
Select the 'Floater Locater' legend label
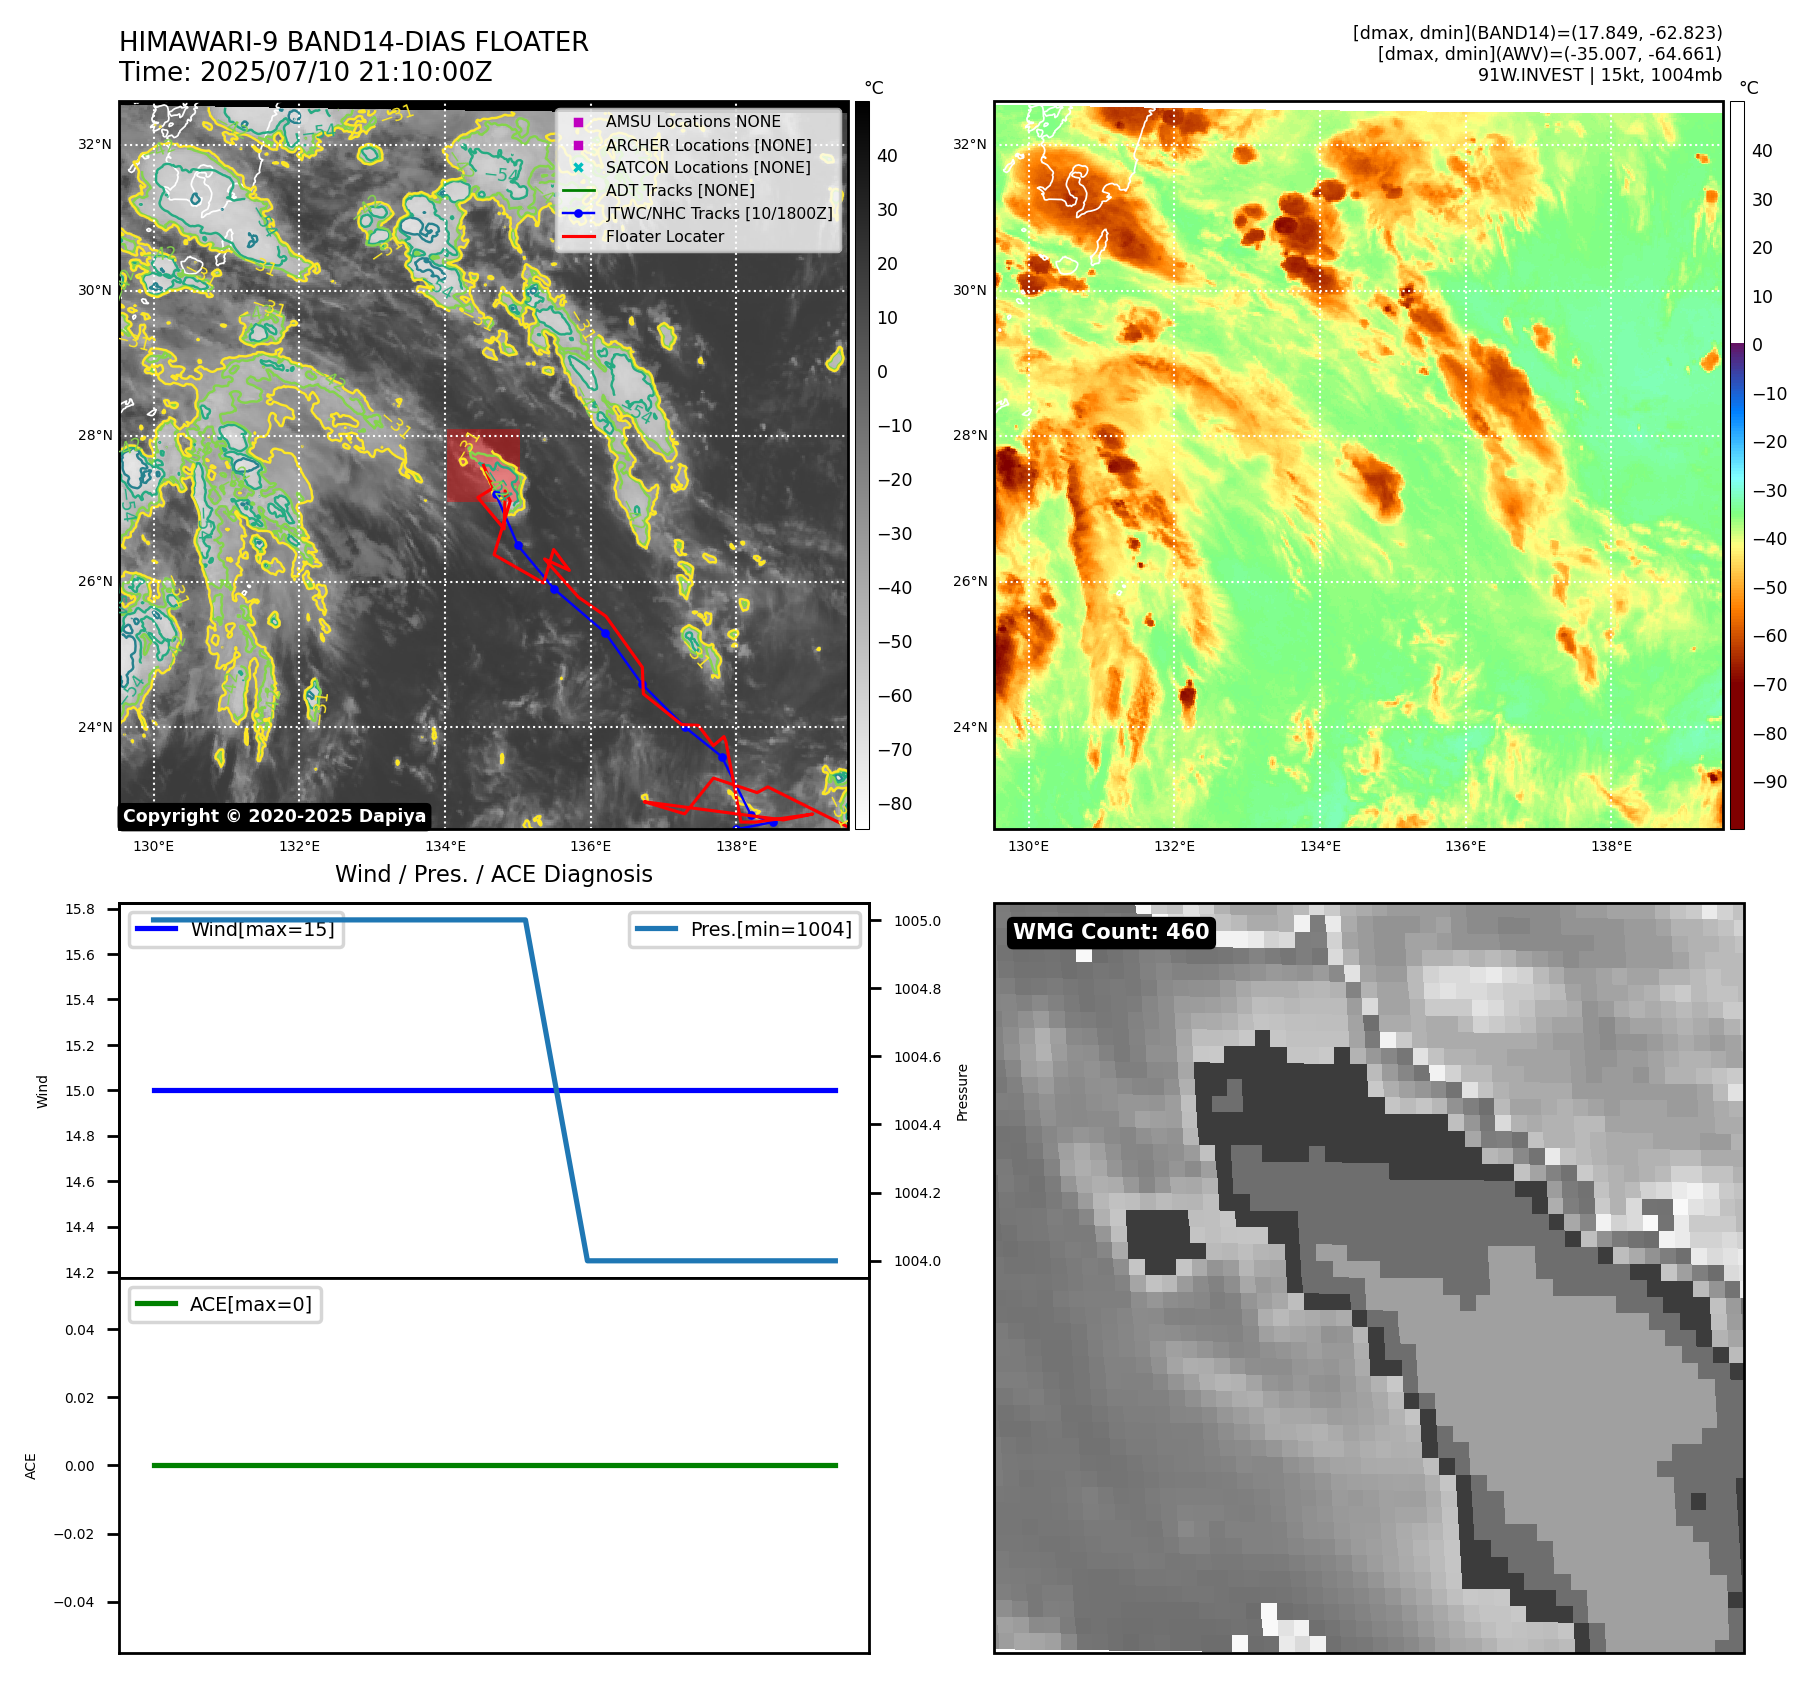[x=665, y=237]
